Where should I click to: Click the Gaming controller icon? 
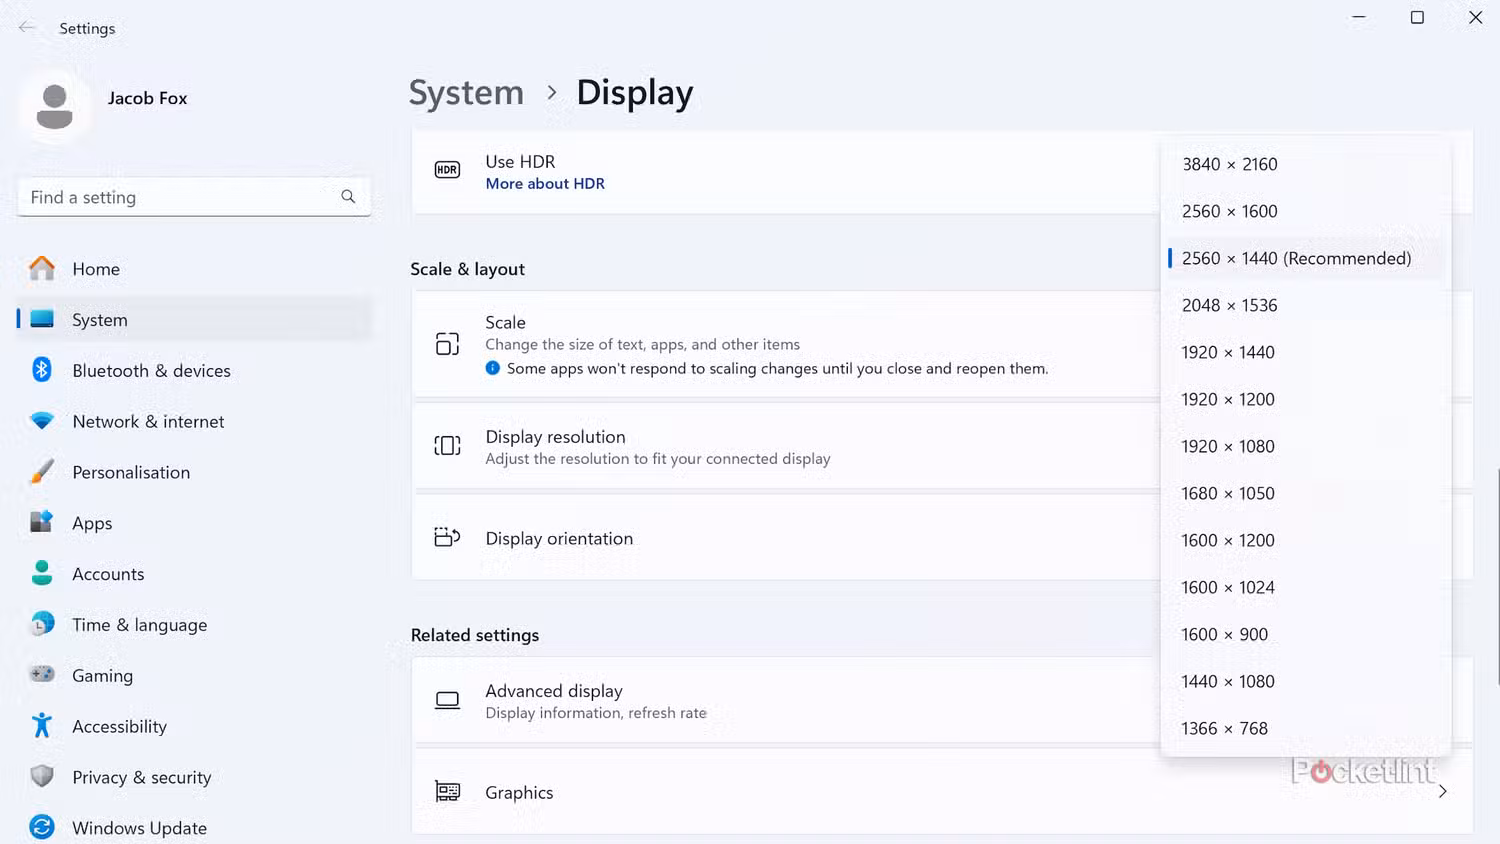coord(42,674)
